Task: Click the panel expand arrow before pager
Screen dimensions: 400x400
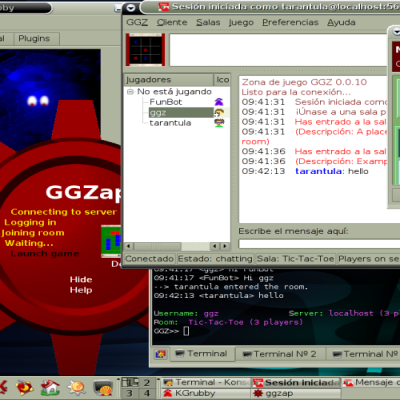Action: click(x=118, y=379)
